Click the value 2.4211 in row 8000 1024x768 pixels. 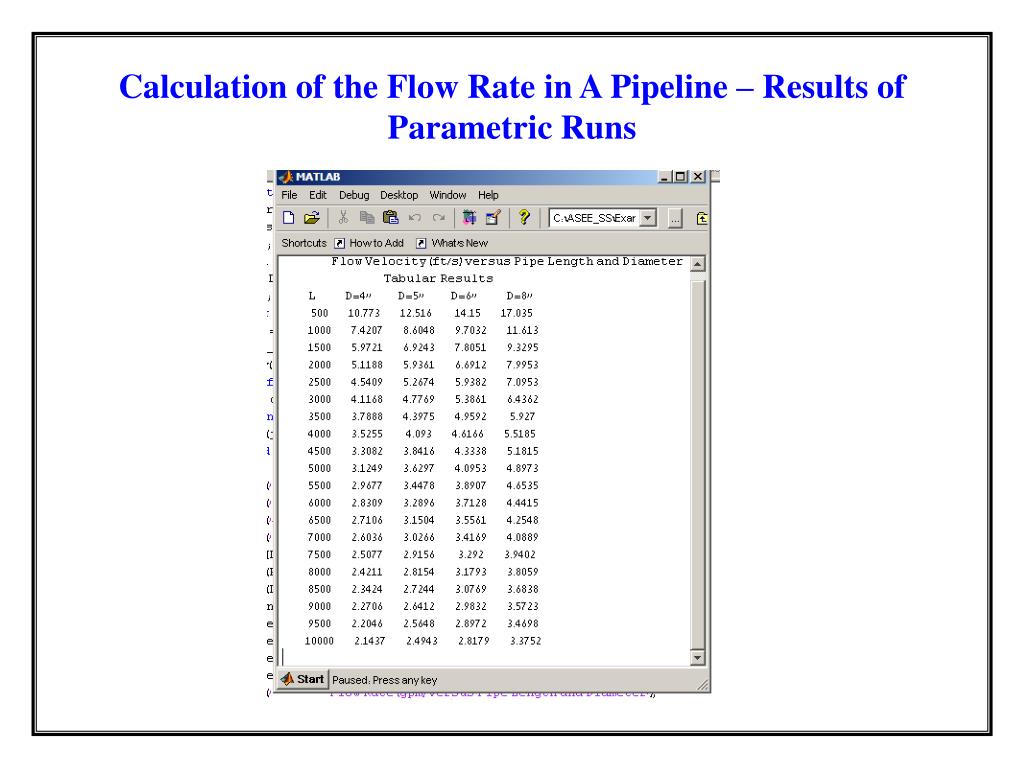click(366, 572)
